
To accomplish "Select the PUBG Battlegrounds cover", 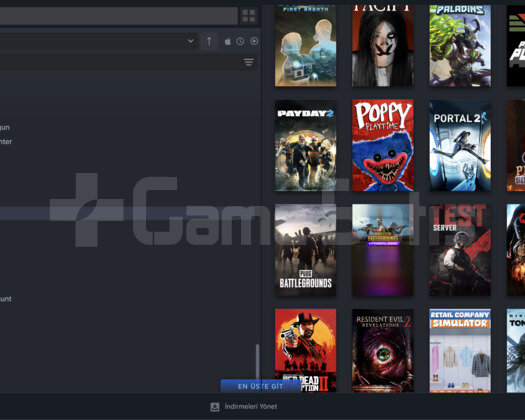I will coord(305,250).
